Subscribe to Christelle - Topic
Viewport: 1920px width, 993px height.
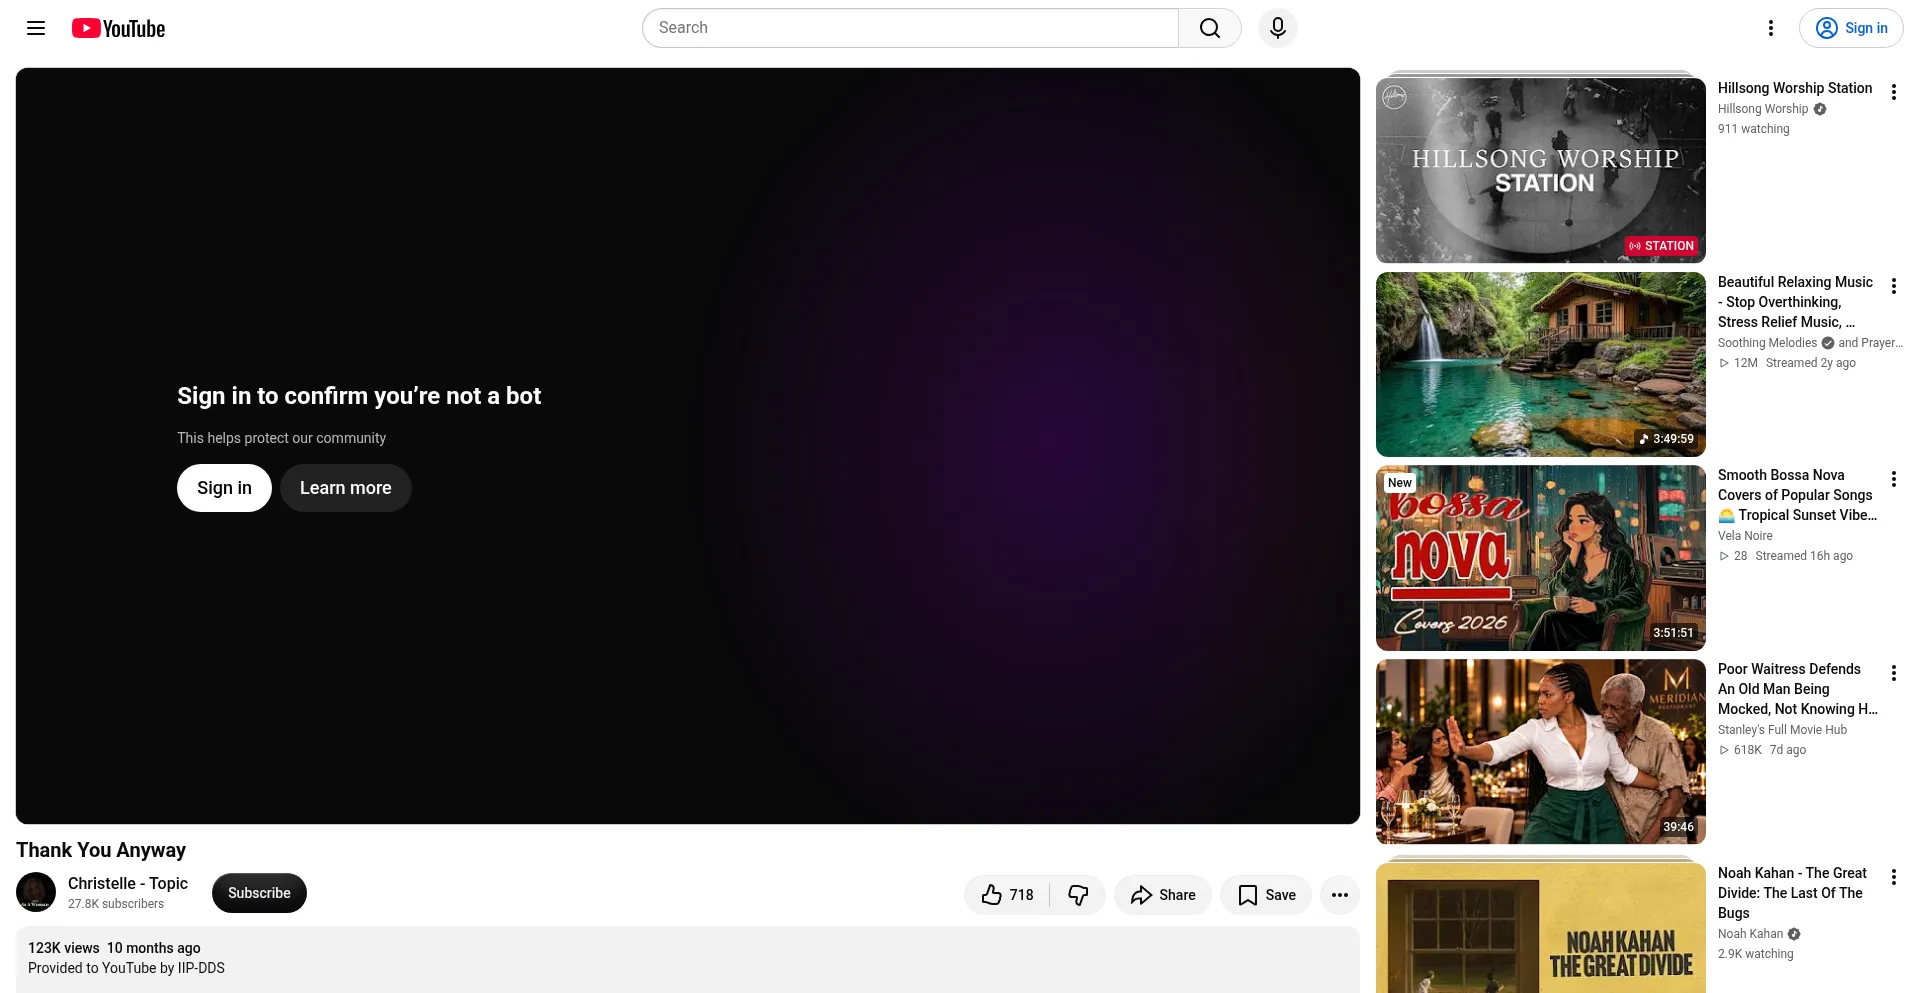pos(259,893)
